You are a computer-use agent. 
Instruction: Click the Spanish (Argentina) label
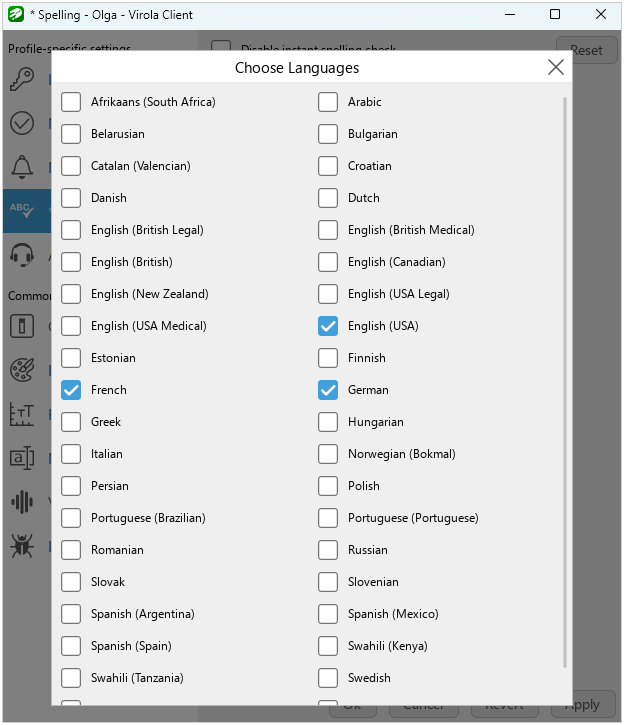142,614
